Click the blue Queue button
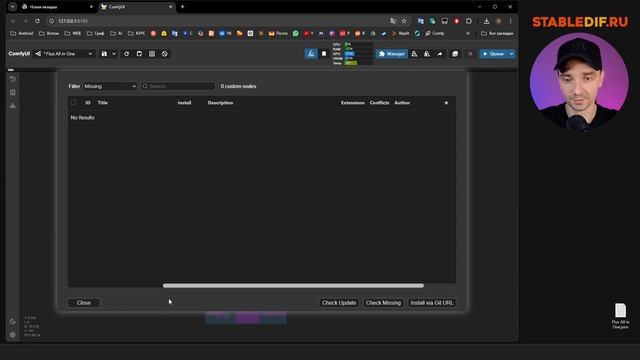Viewport: 640px width, 360px height. click(493, 54)
